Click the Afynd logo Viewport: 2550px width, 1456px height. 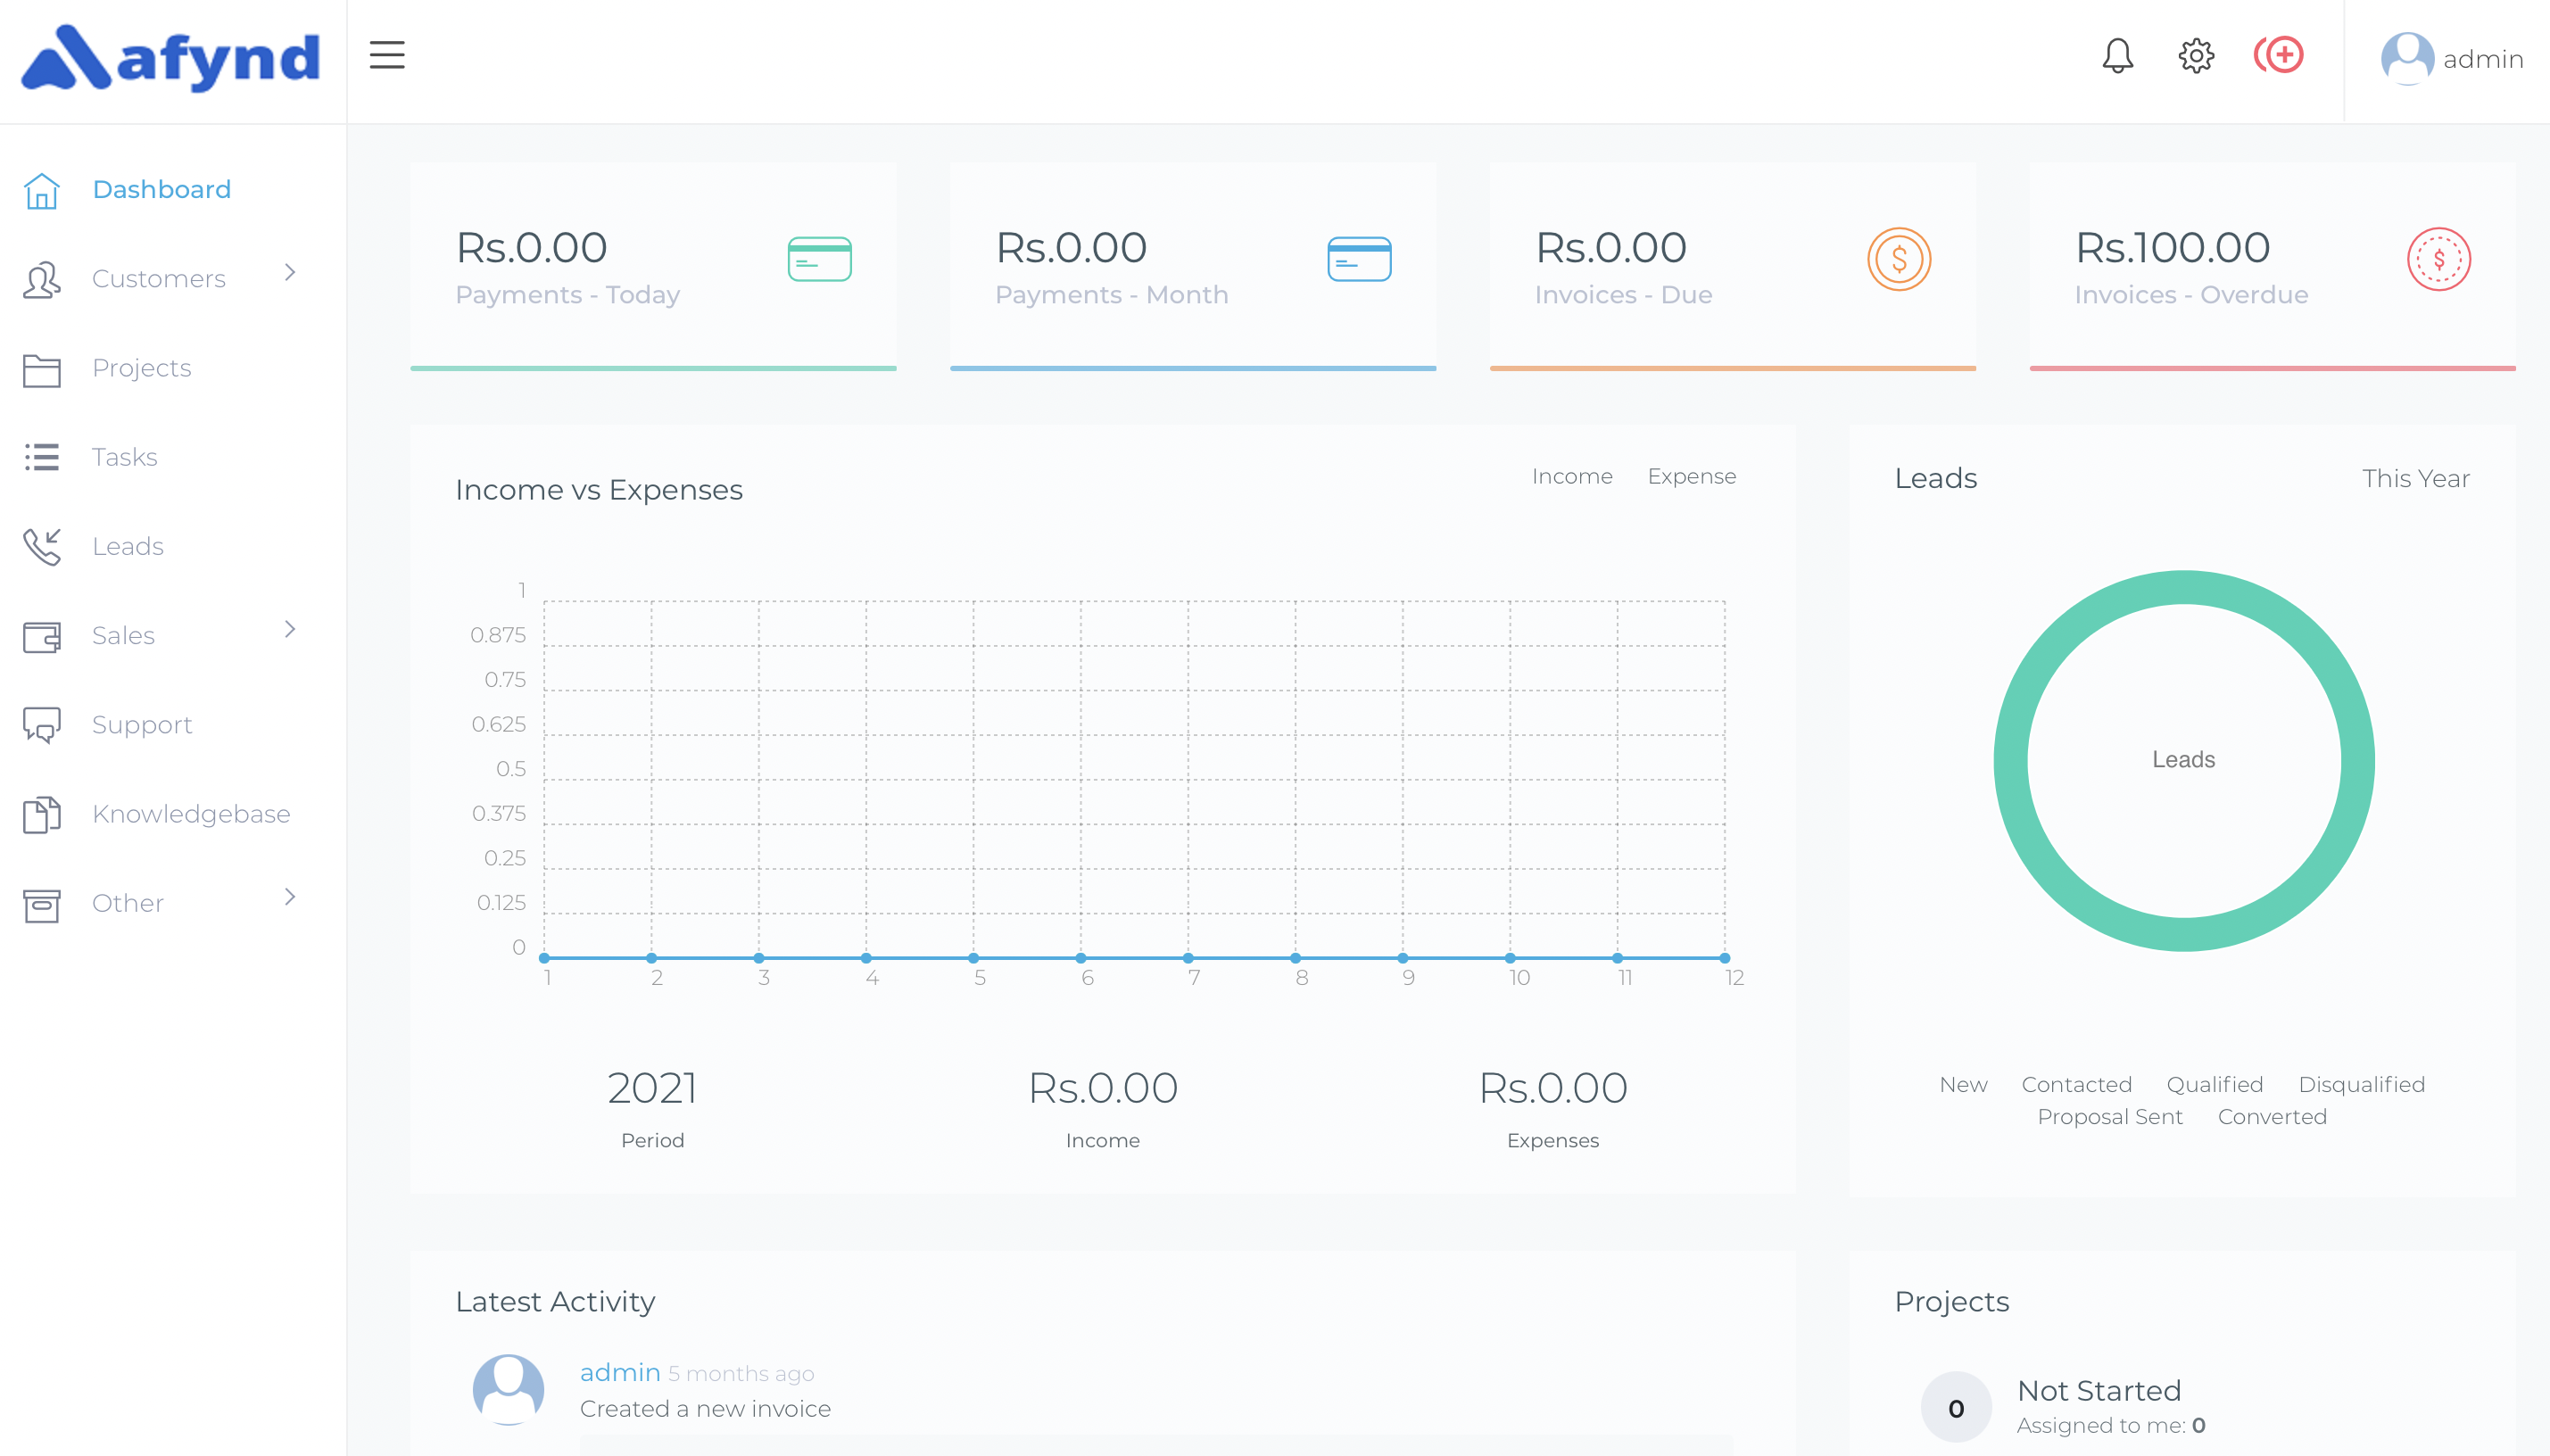[171, 58]
